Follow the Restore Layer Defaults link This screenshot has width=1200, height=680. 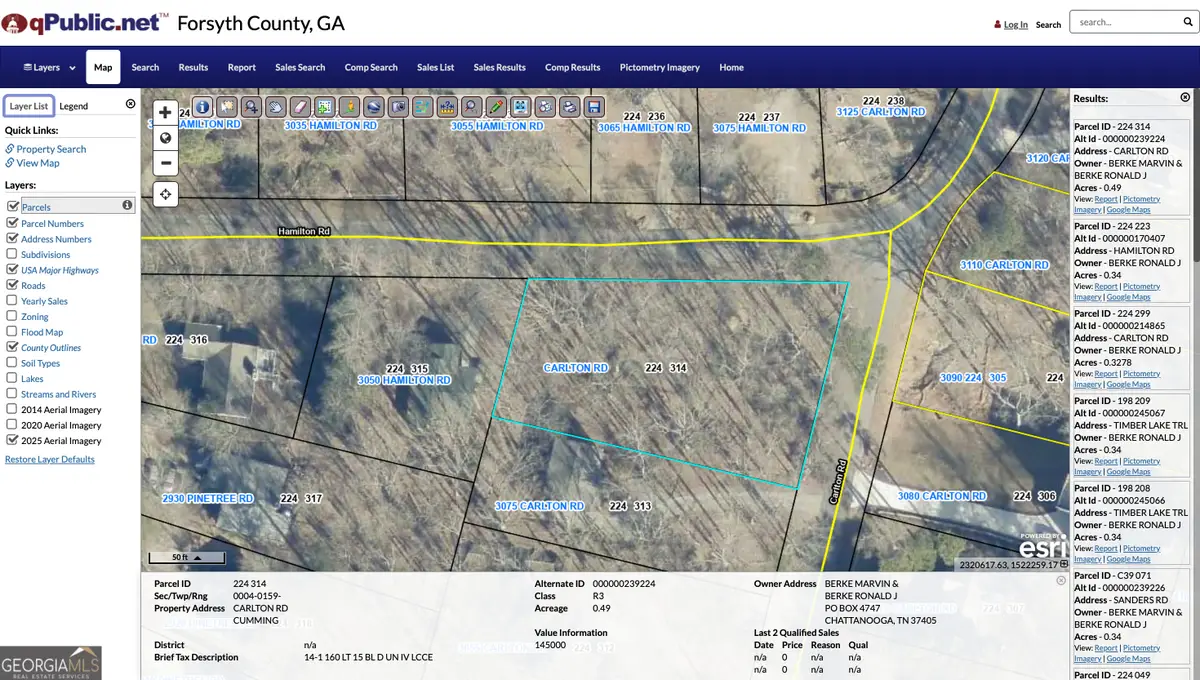(49, 459)
